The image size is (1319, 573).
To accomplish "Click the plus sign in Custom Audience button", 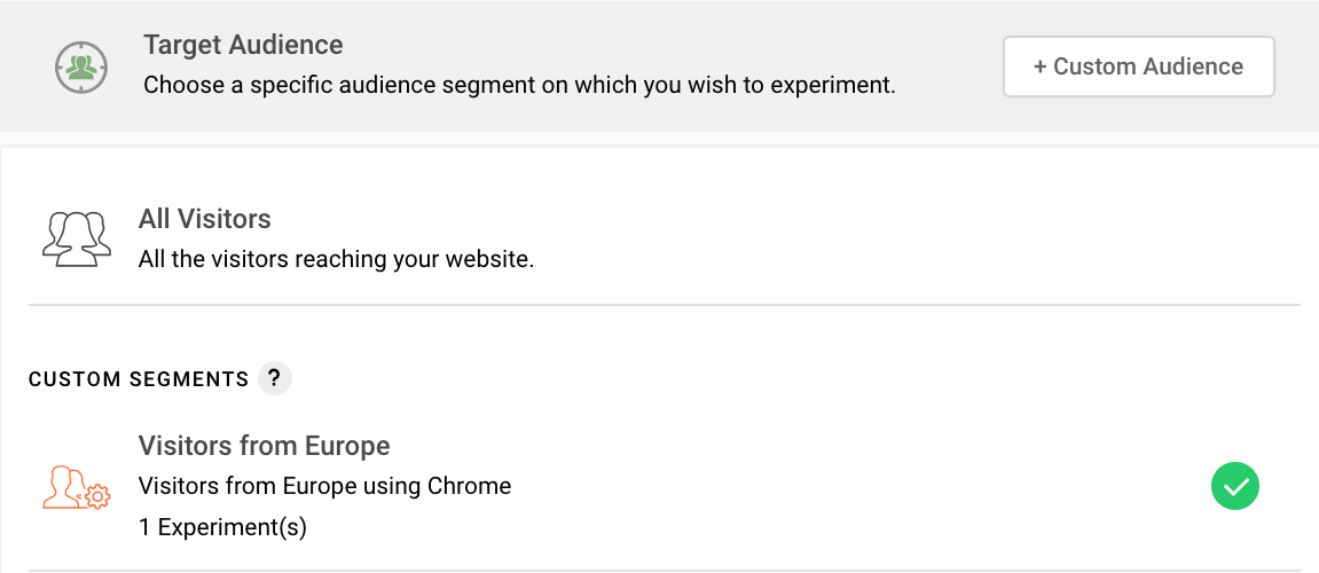I will click(1040, 67).
